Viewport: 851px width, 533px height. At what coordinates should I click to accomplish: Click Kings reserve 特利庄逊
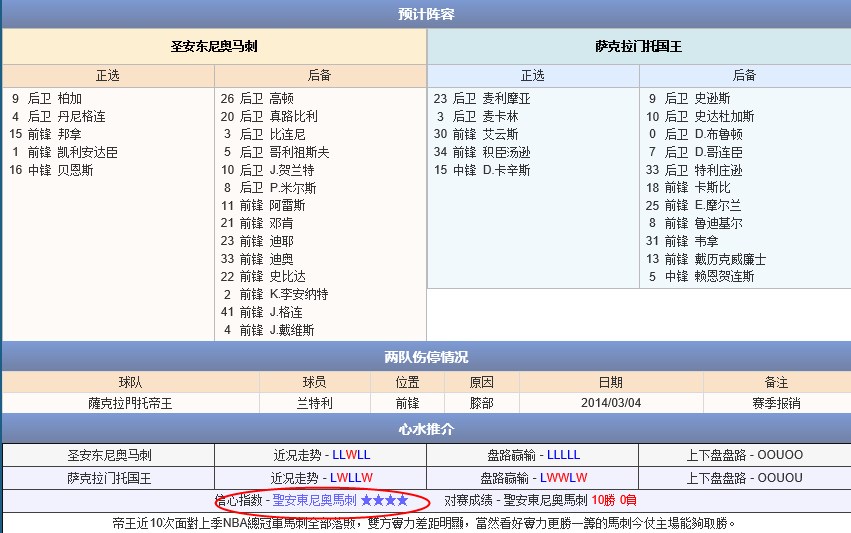(x=719, y=170)
